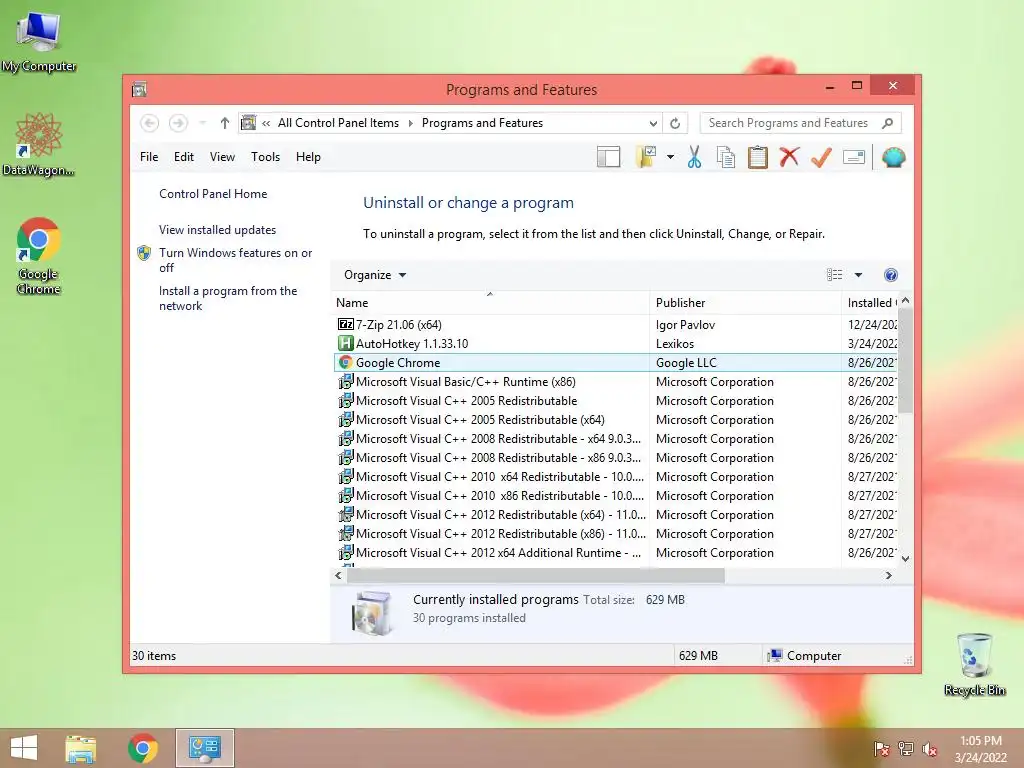The image size is (1024, 768).
Task: Click Turn Windows features on or off
Action: (235, 260)
